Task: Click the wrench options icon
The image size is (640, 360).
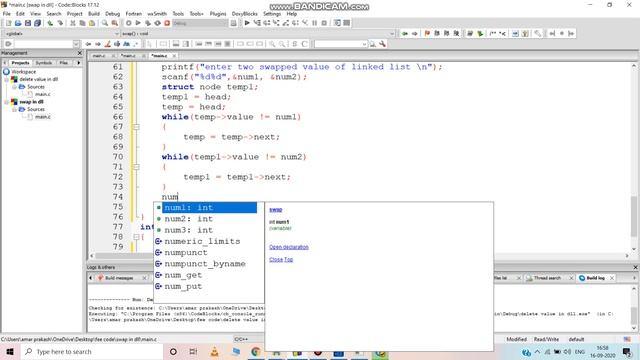Action: 382,44
